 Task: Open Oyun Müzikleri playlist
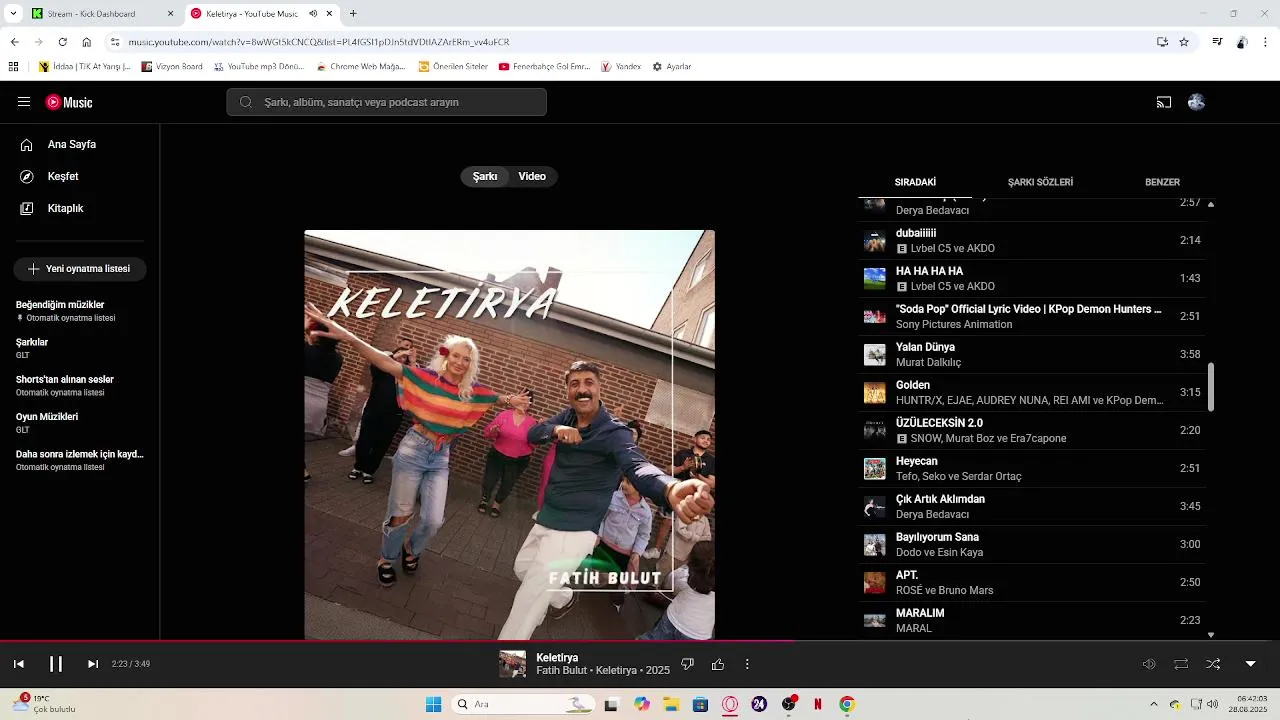click(x=80, y=423)
